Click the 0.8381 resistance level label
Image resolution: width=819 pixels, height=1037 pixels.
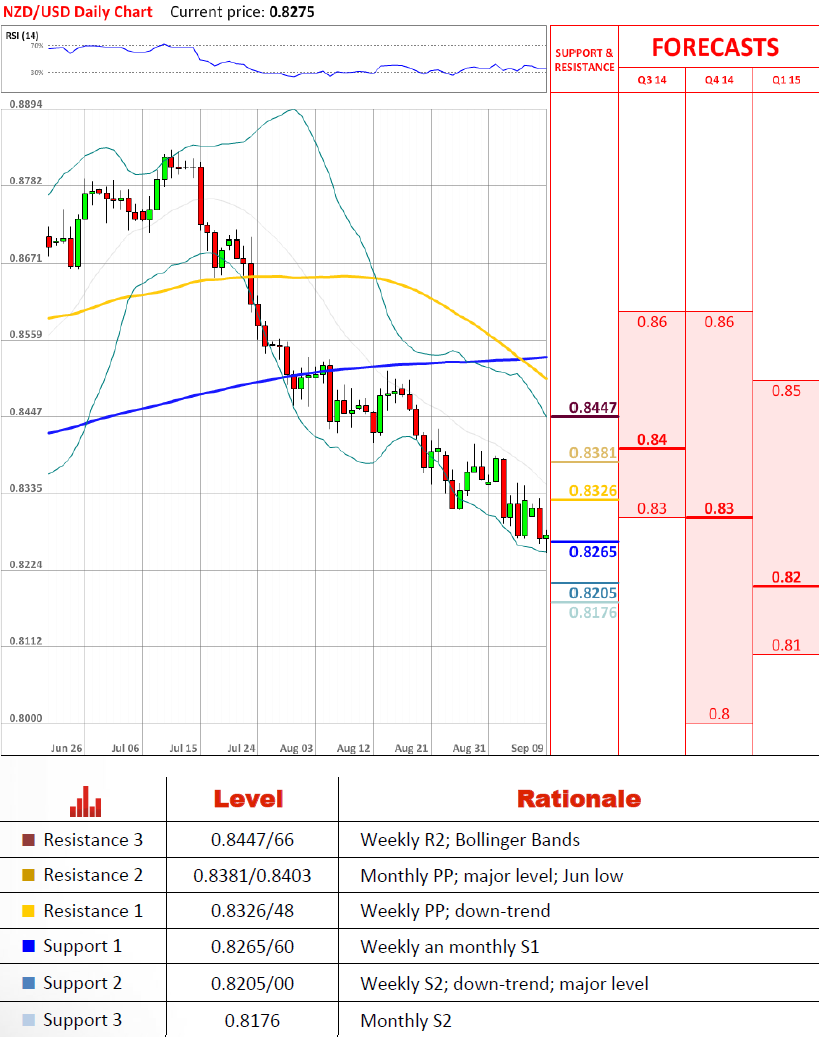(x=593, y=452)
